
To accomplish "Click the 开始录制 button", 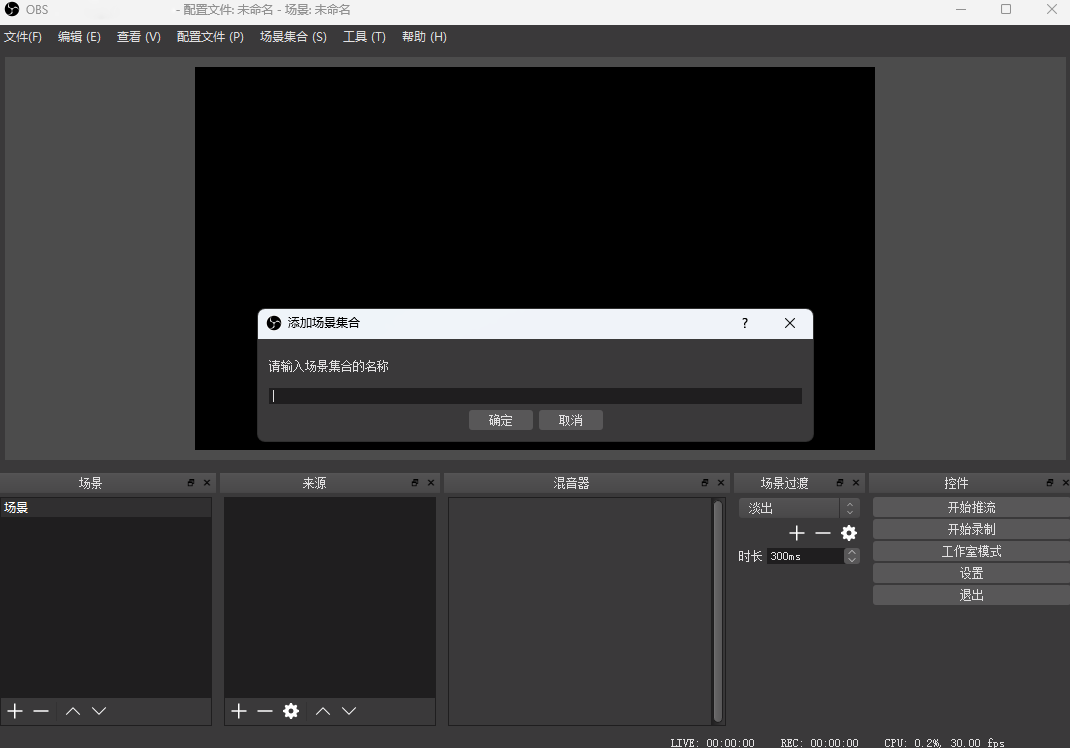I will pyautogui.click(x=970, y=528).
